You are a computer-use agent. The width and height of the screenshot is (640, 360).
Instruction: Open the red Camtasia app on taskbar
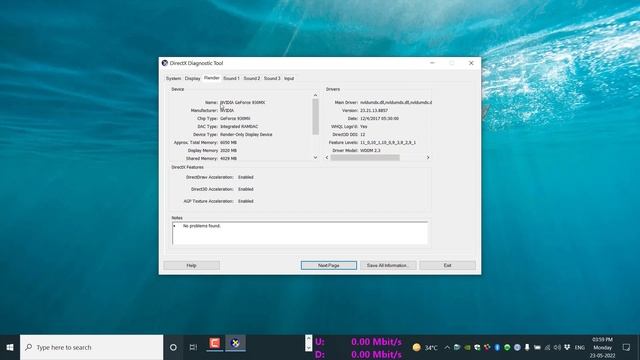click(x=215, y=343)
